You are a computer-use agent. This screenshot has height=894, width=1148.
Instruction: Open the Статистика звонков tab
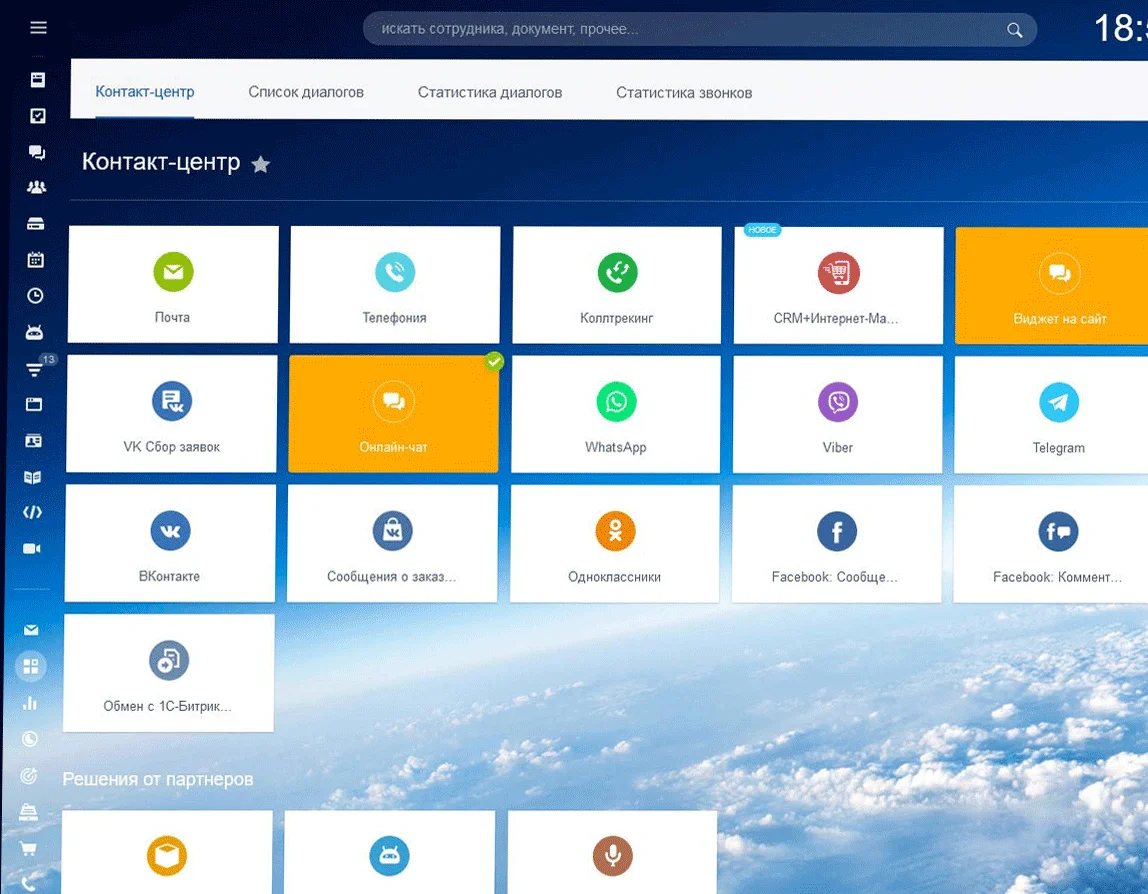tap(684, 93)
